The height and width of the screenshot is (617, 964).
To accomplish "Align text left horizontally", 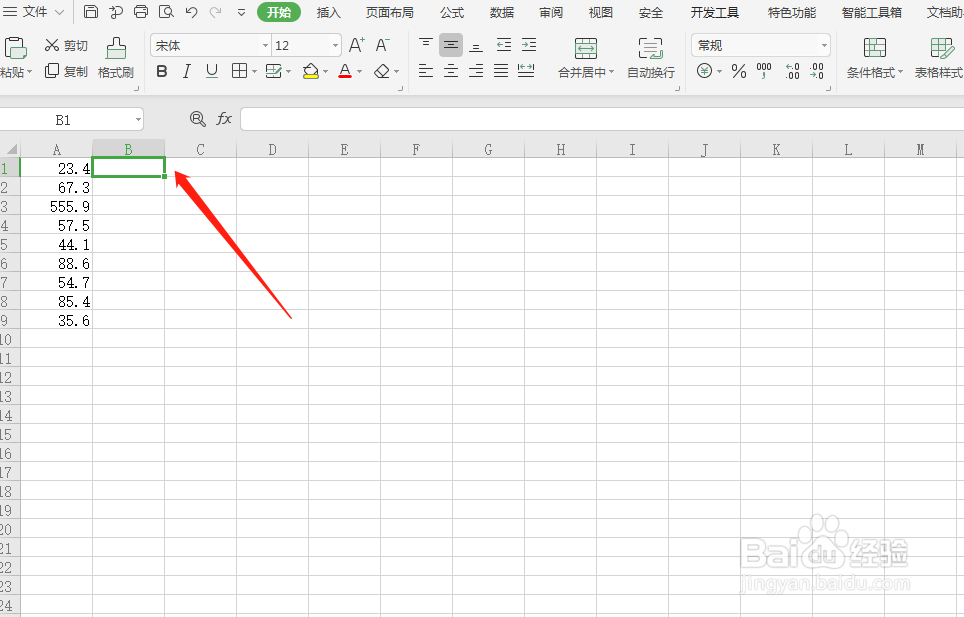I will (425, 71).
